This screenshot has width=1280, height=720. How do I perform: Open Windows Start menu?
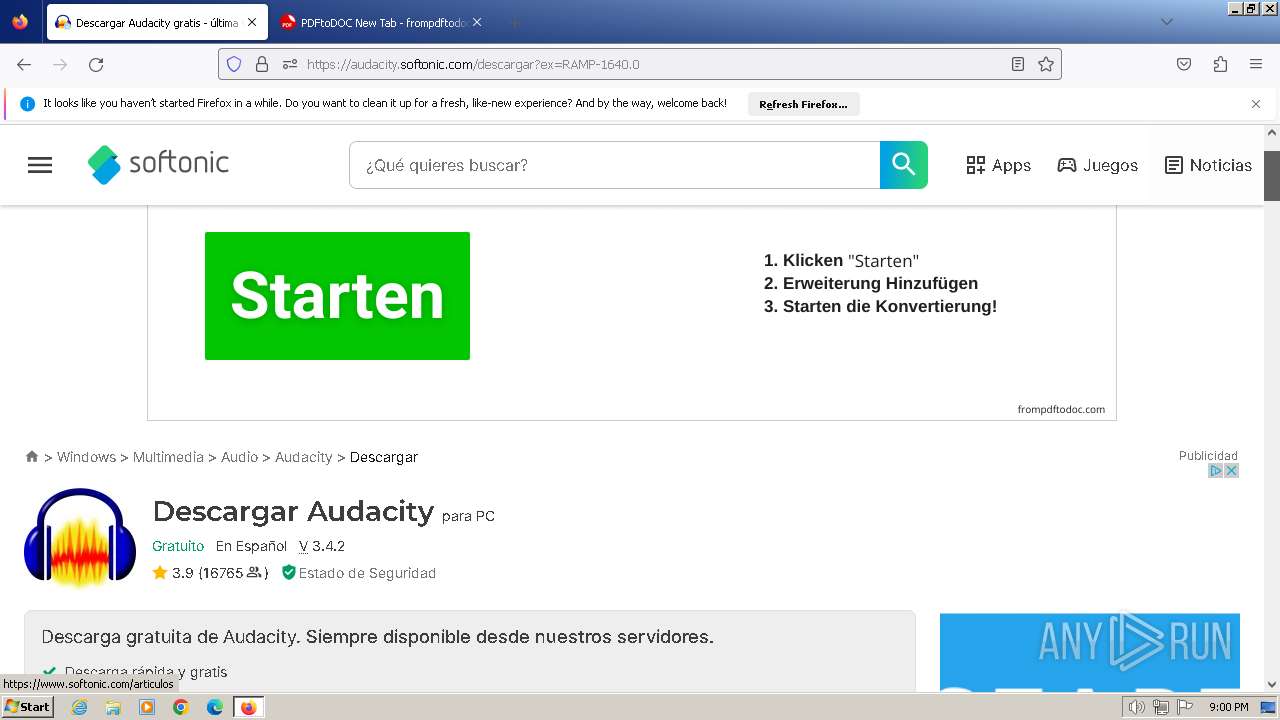click(x=27, y=706)
